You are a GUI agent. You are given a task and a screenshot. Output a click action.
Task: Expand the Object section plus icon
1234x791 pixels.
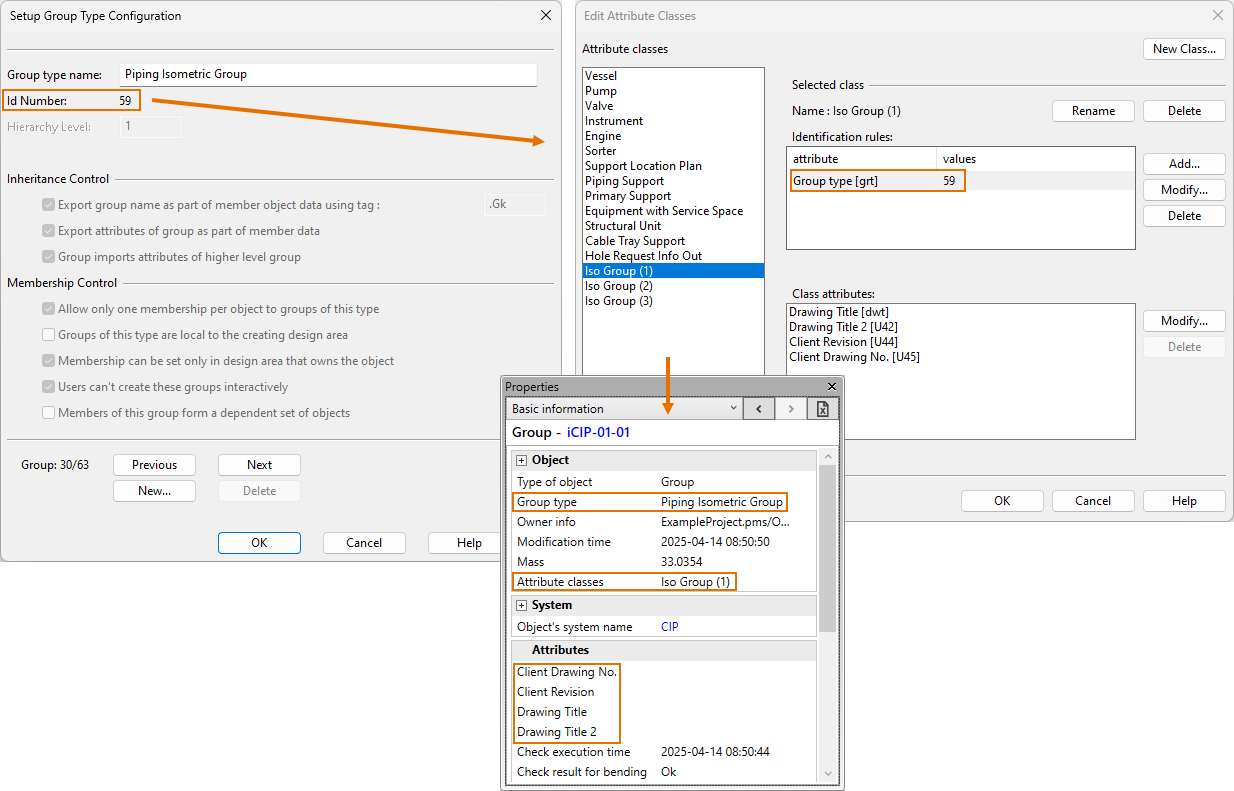pyautogui.click(x=521, y=460)
